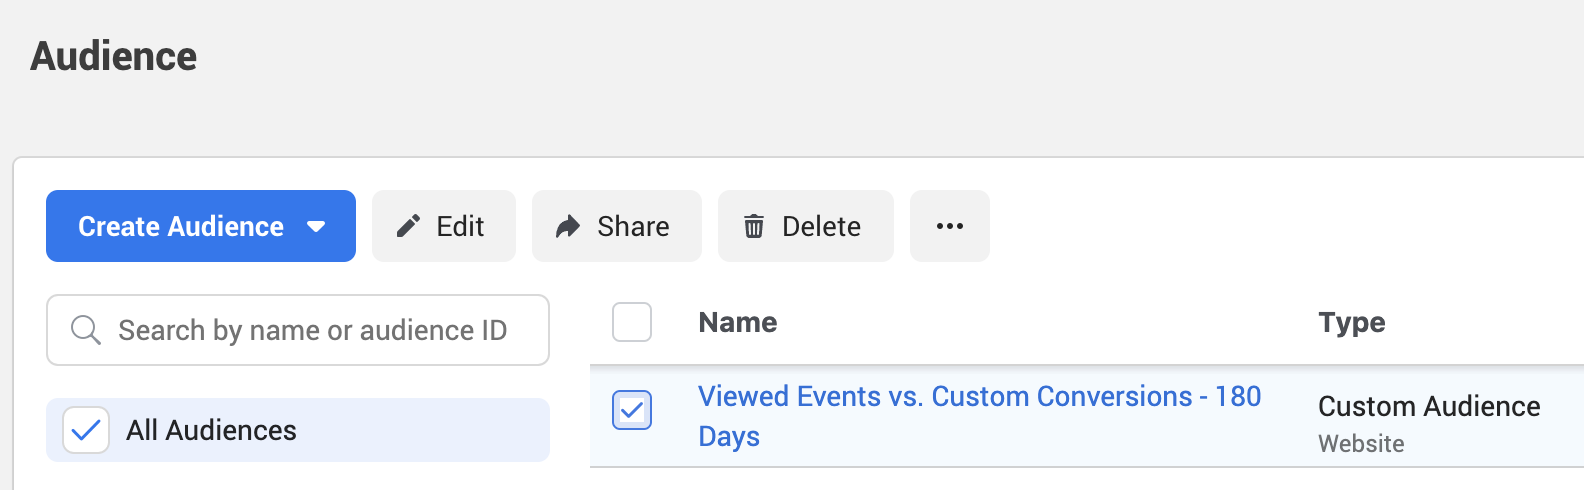Viewport: 1584px width, 490px height.
Task: Click the pencil icon on the Edit button
Action: tap(408, 226)
